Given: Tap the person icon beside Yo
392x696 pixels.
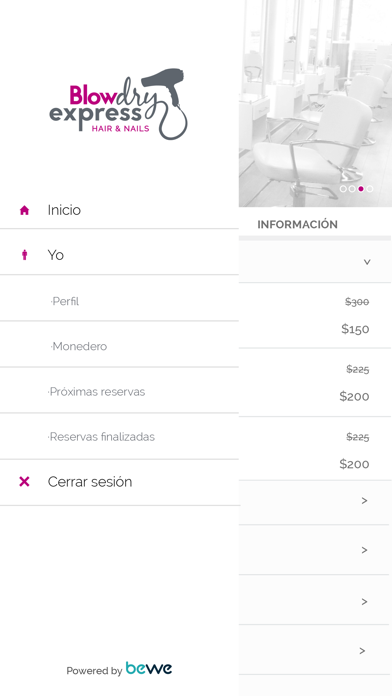Looking at the screenshot, I should pos(24,255).
